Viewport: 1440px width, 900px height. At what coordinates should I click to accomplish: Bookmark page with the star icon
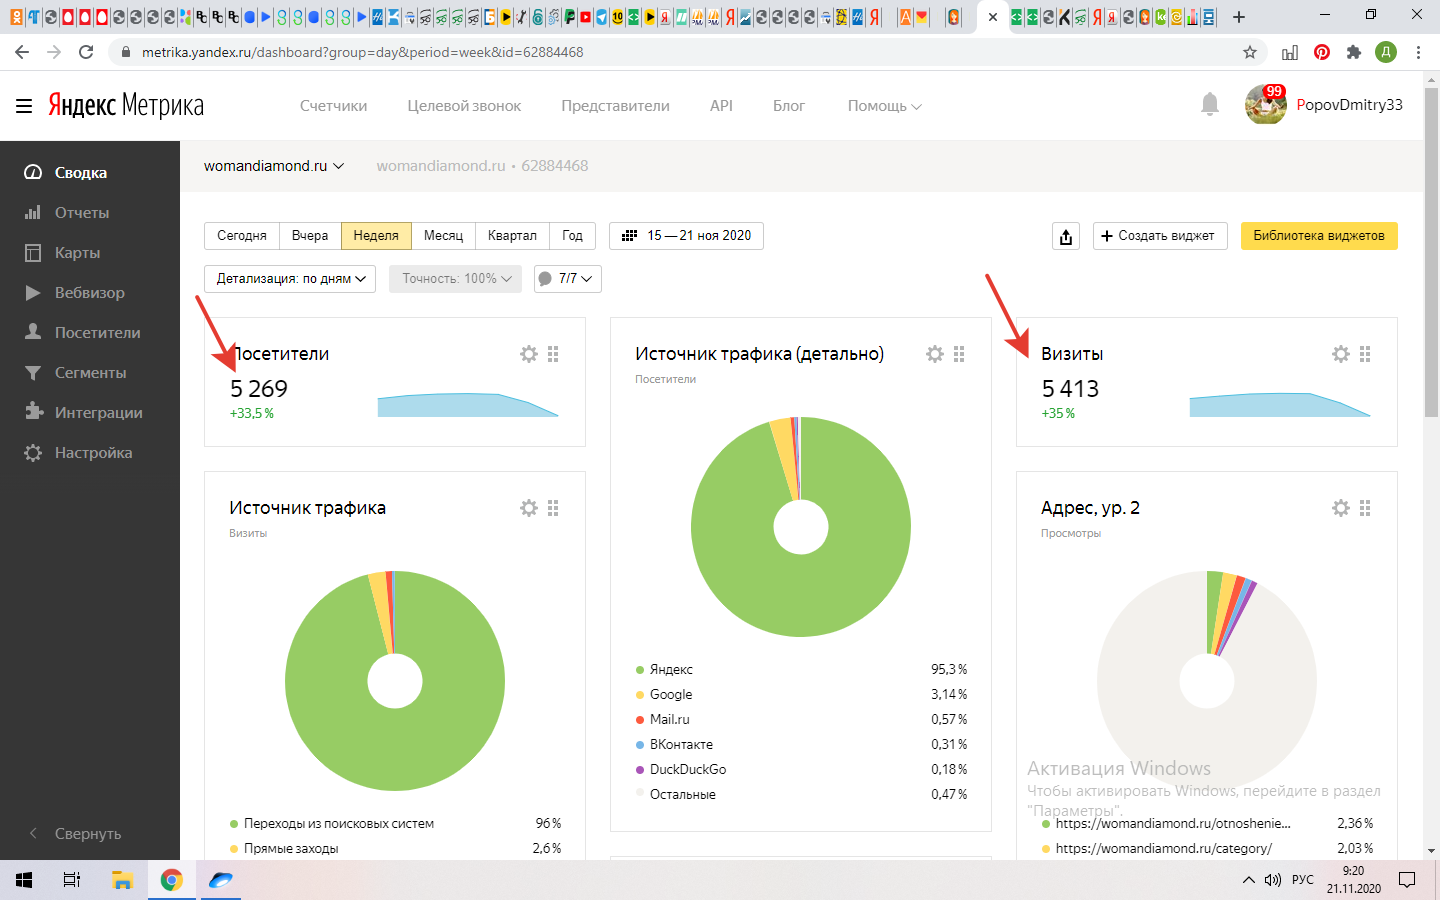1250,52
